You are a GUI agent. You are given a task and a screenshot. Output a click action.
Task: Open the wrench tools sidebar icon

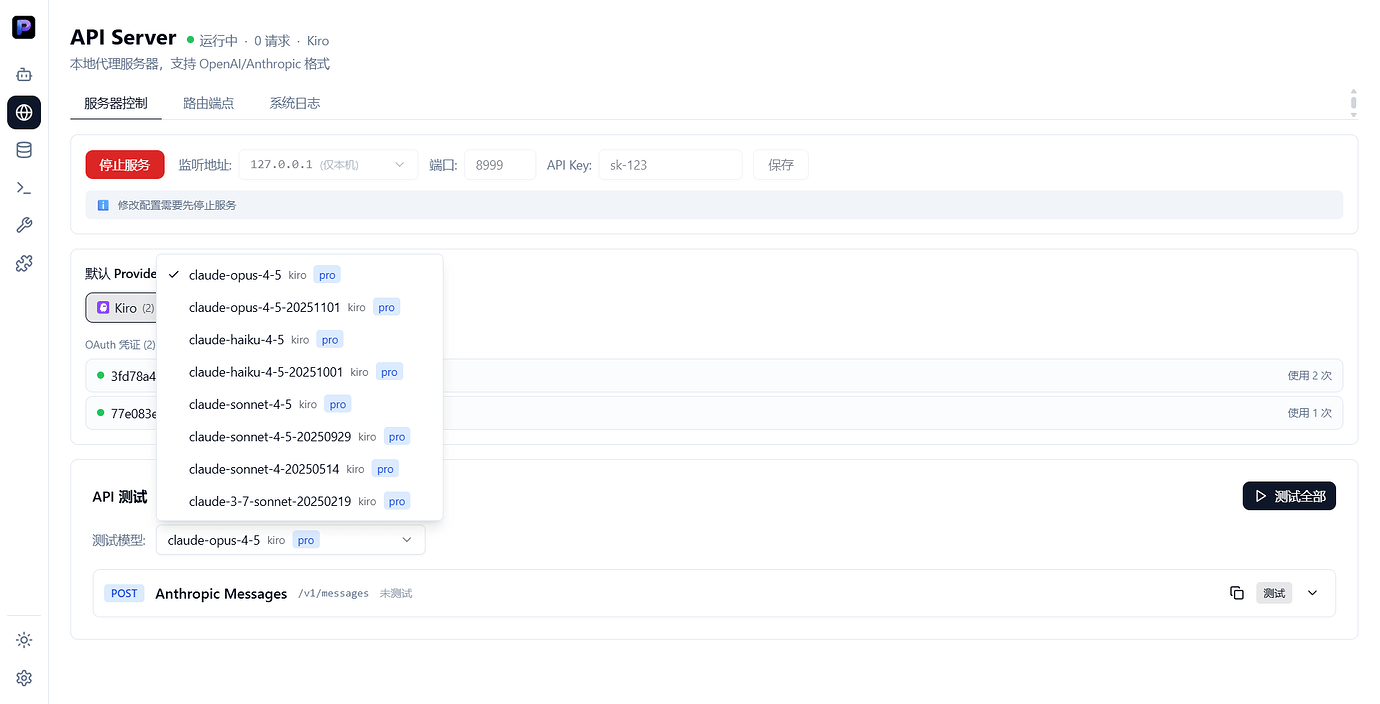pyautogui.click(x=24, y=226)
